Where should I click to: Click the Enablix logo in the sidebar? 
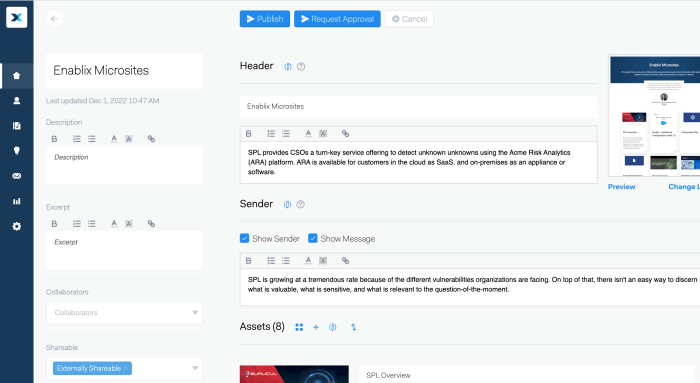tap(17, 17)
